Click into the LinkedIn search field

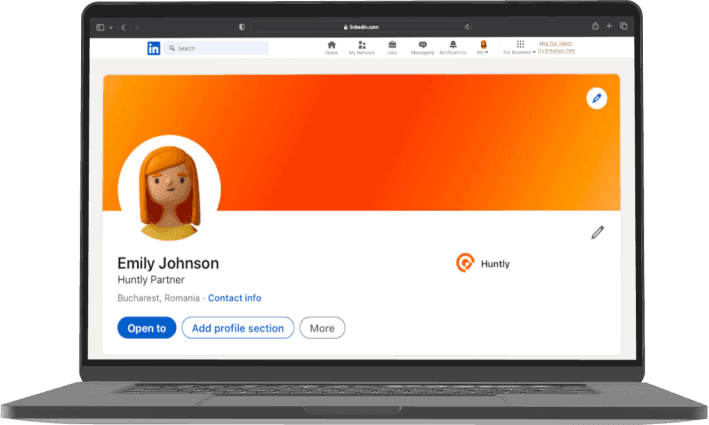click(x=217, y=48)
